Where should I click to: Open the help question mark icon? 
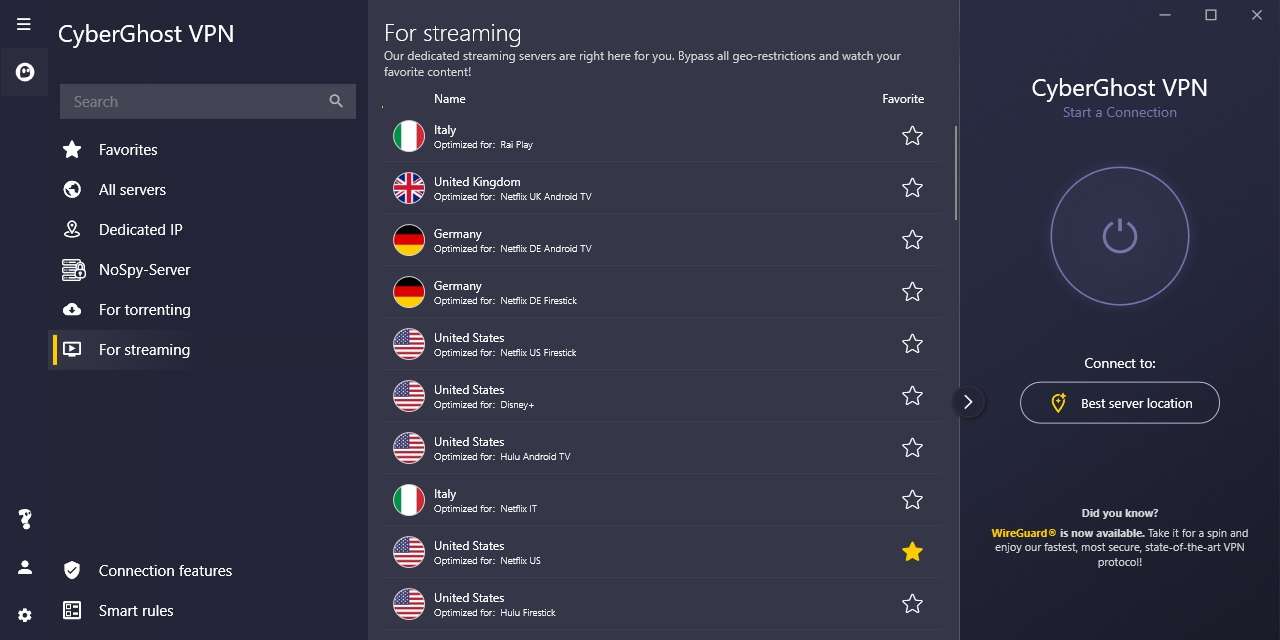click(25, 518)
